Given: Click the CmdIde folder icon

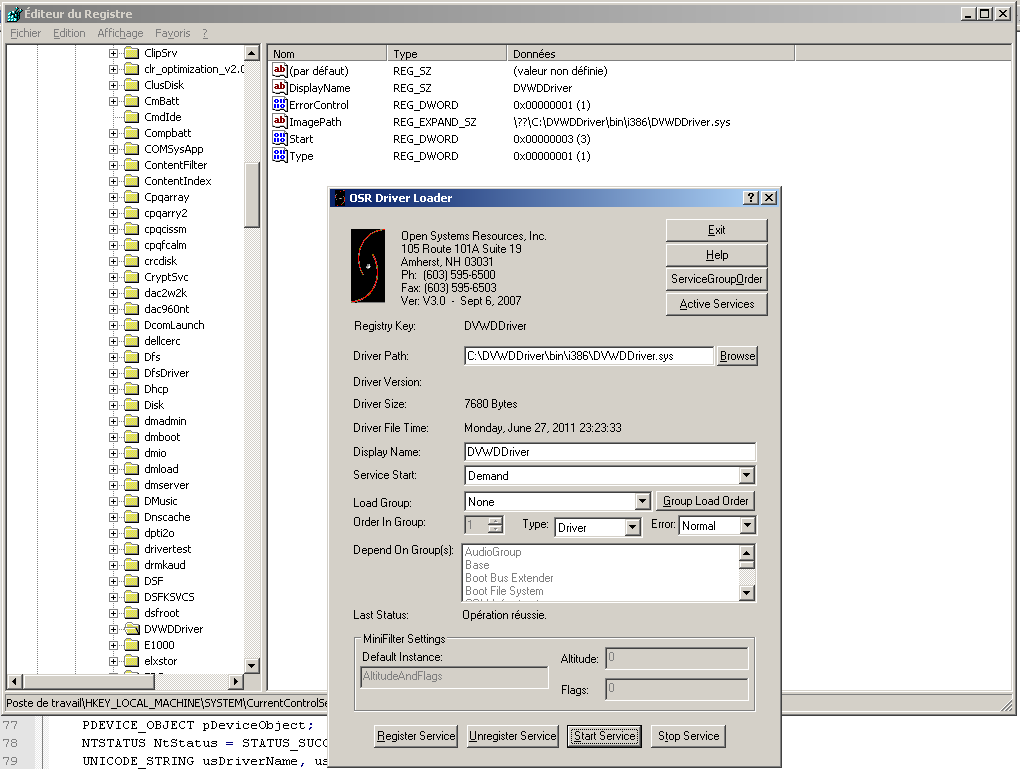Looking at the screenshot, I should pos(132,117).
